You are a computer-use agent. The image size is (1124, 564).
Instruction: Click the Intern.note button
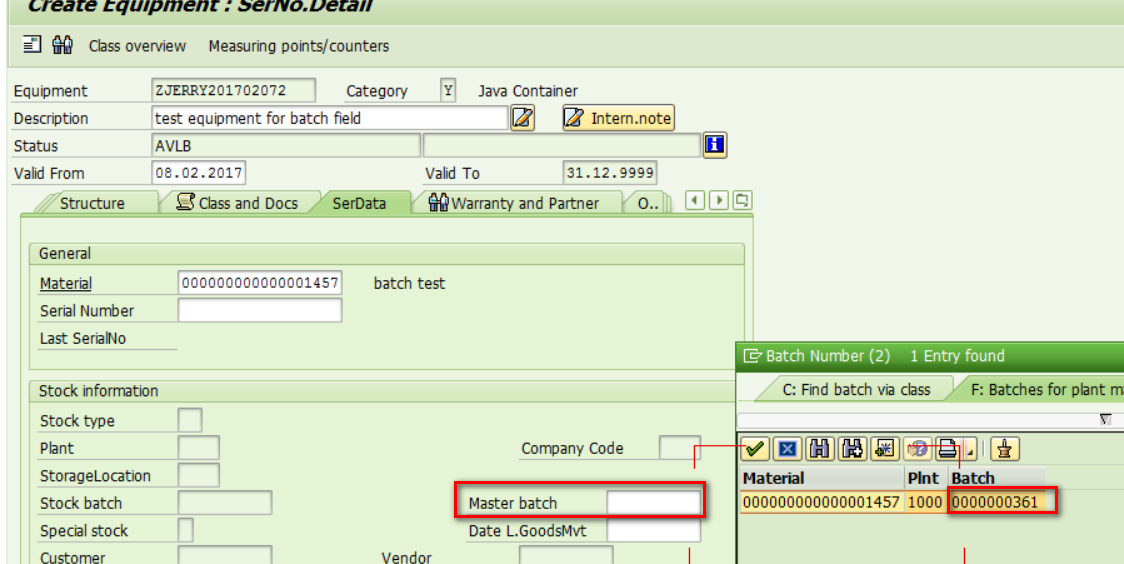[x=618, y=118]
